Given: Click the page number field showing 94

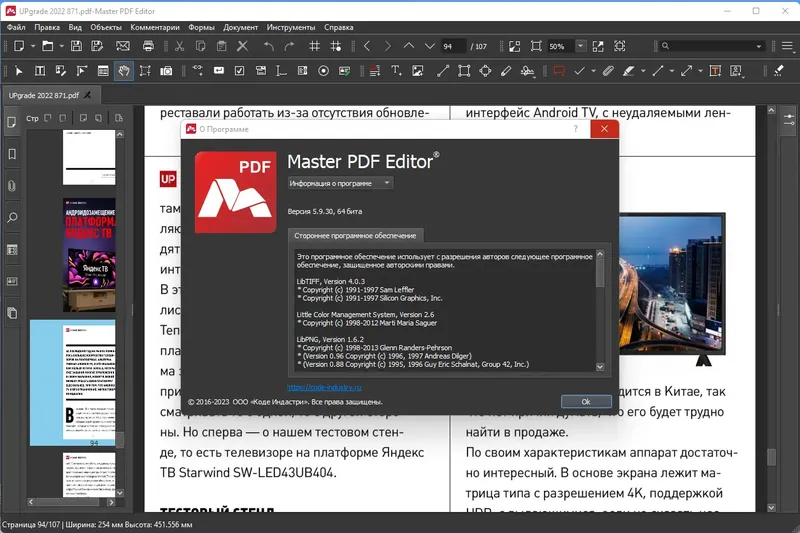Looking at the screenshot, I should click(453, 46).
